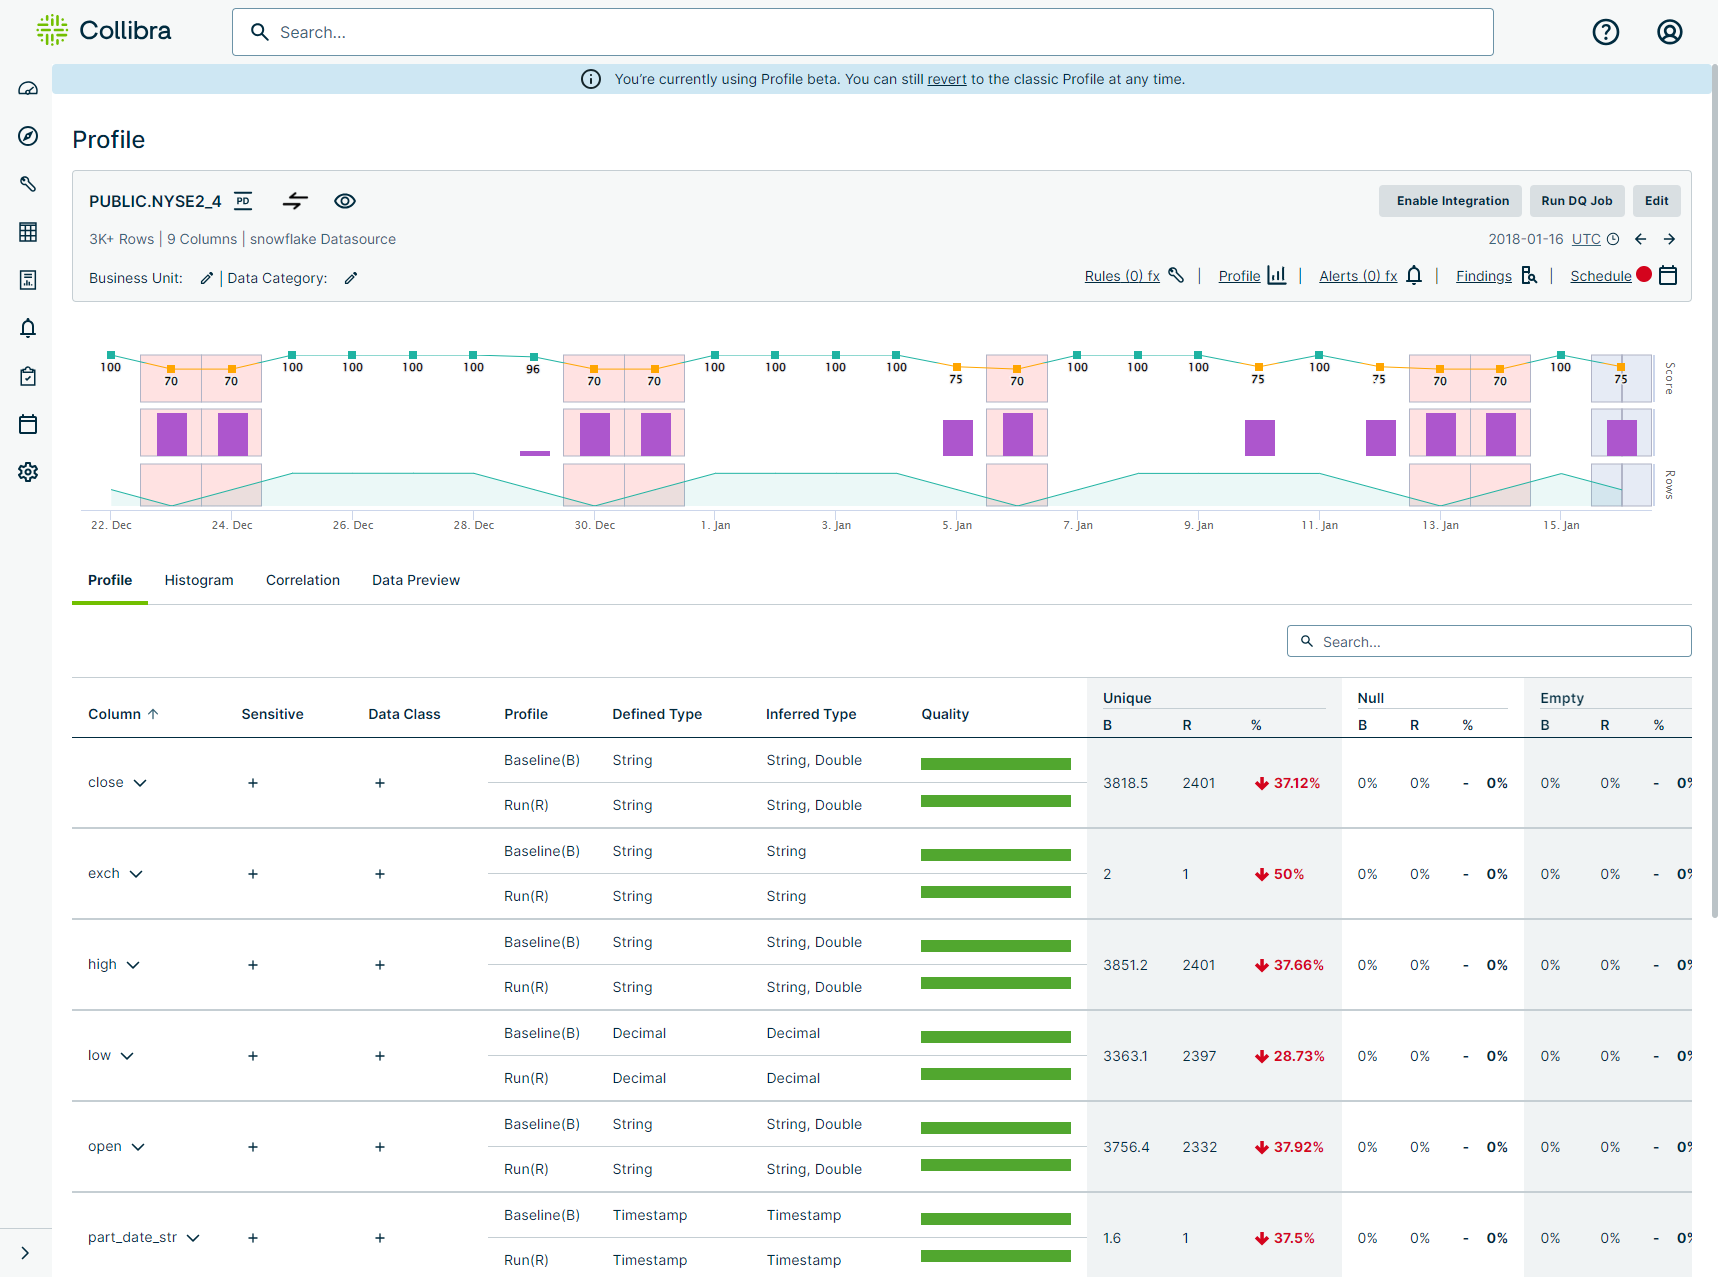Screen dimensions: 1718x1277
Task: Add Data Class for exch column
Action: [380, 874]
